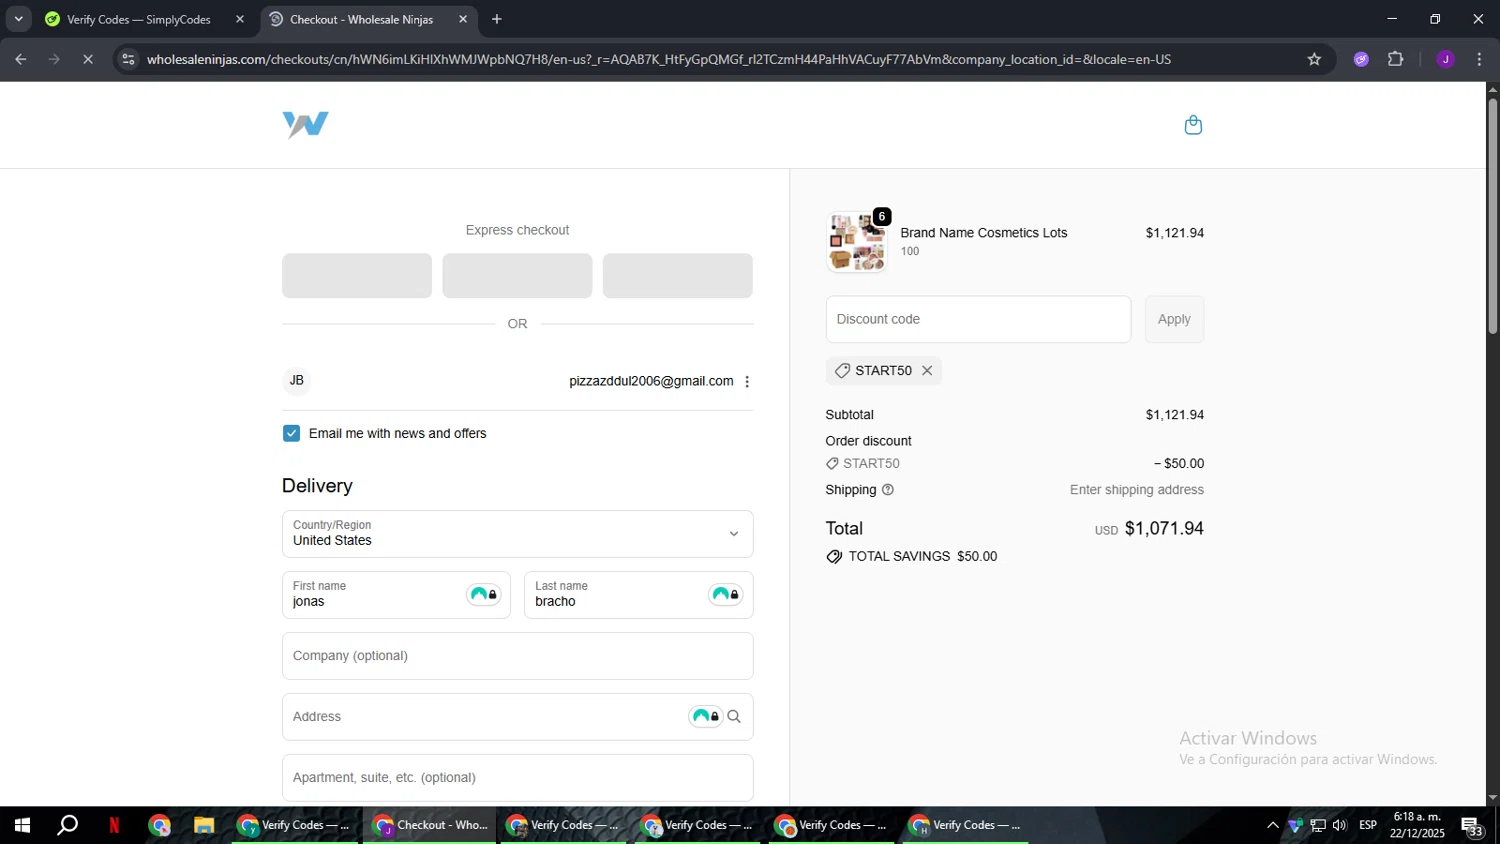Click the shipping info help icon
This screenshot has height=844, width=1500.
tap(887, 490)
